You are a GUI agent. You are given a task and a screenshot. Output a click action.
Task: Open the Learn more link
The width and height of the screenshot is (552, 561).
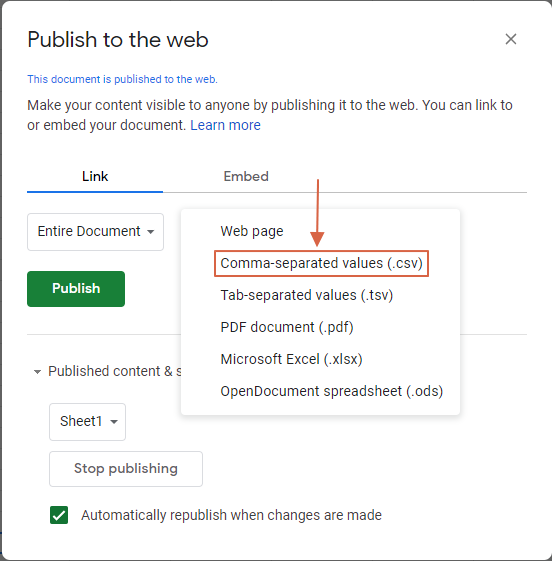225,125
